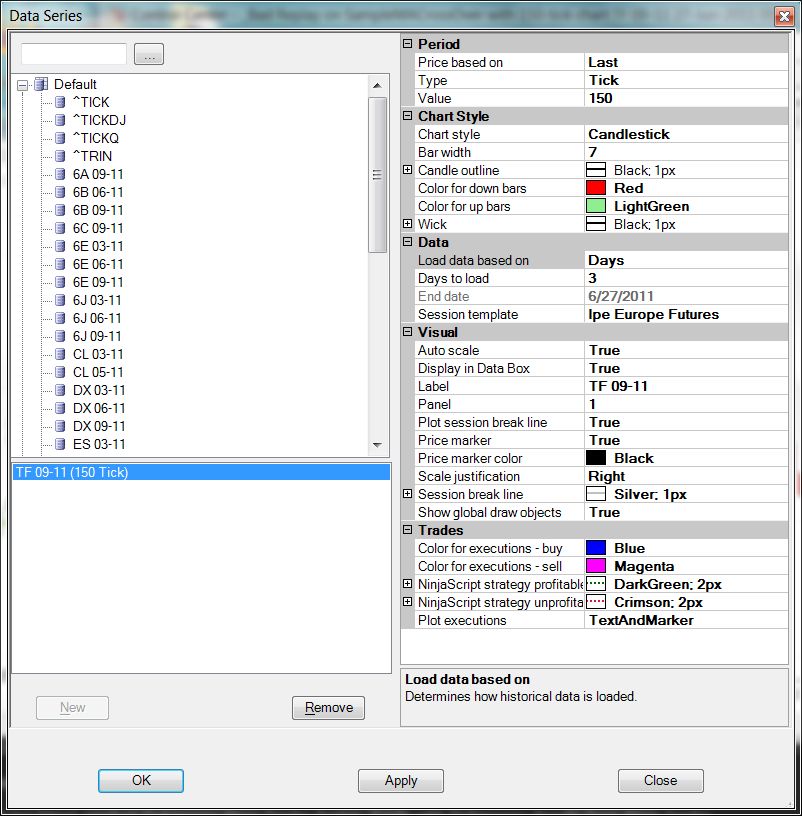
Task: Click the CL 05-11 instrument icon
Action: coord(60,372)
